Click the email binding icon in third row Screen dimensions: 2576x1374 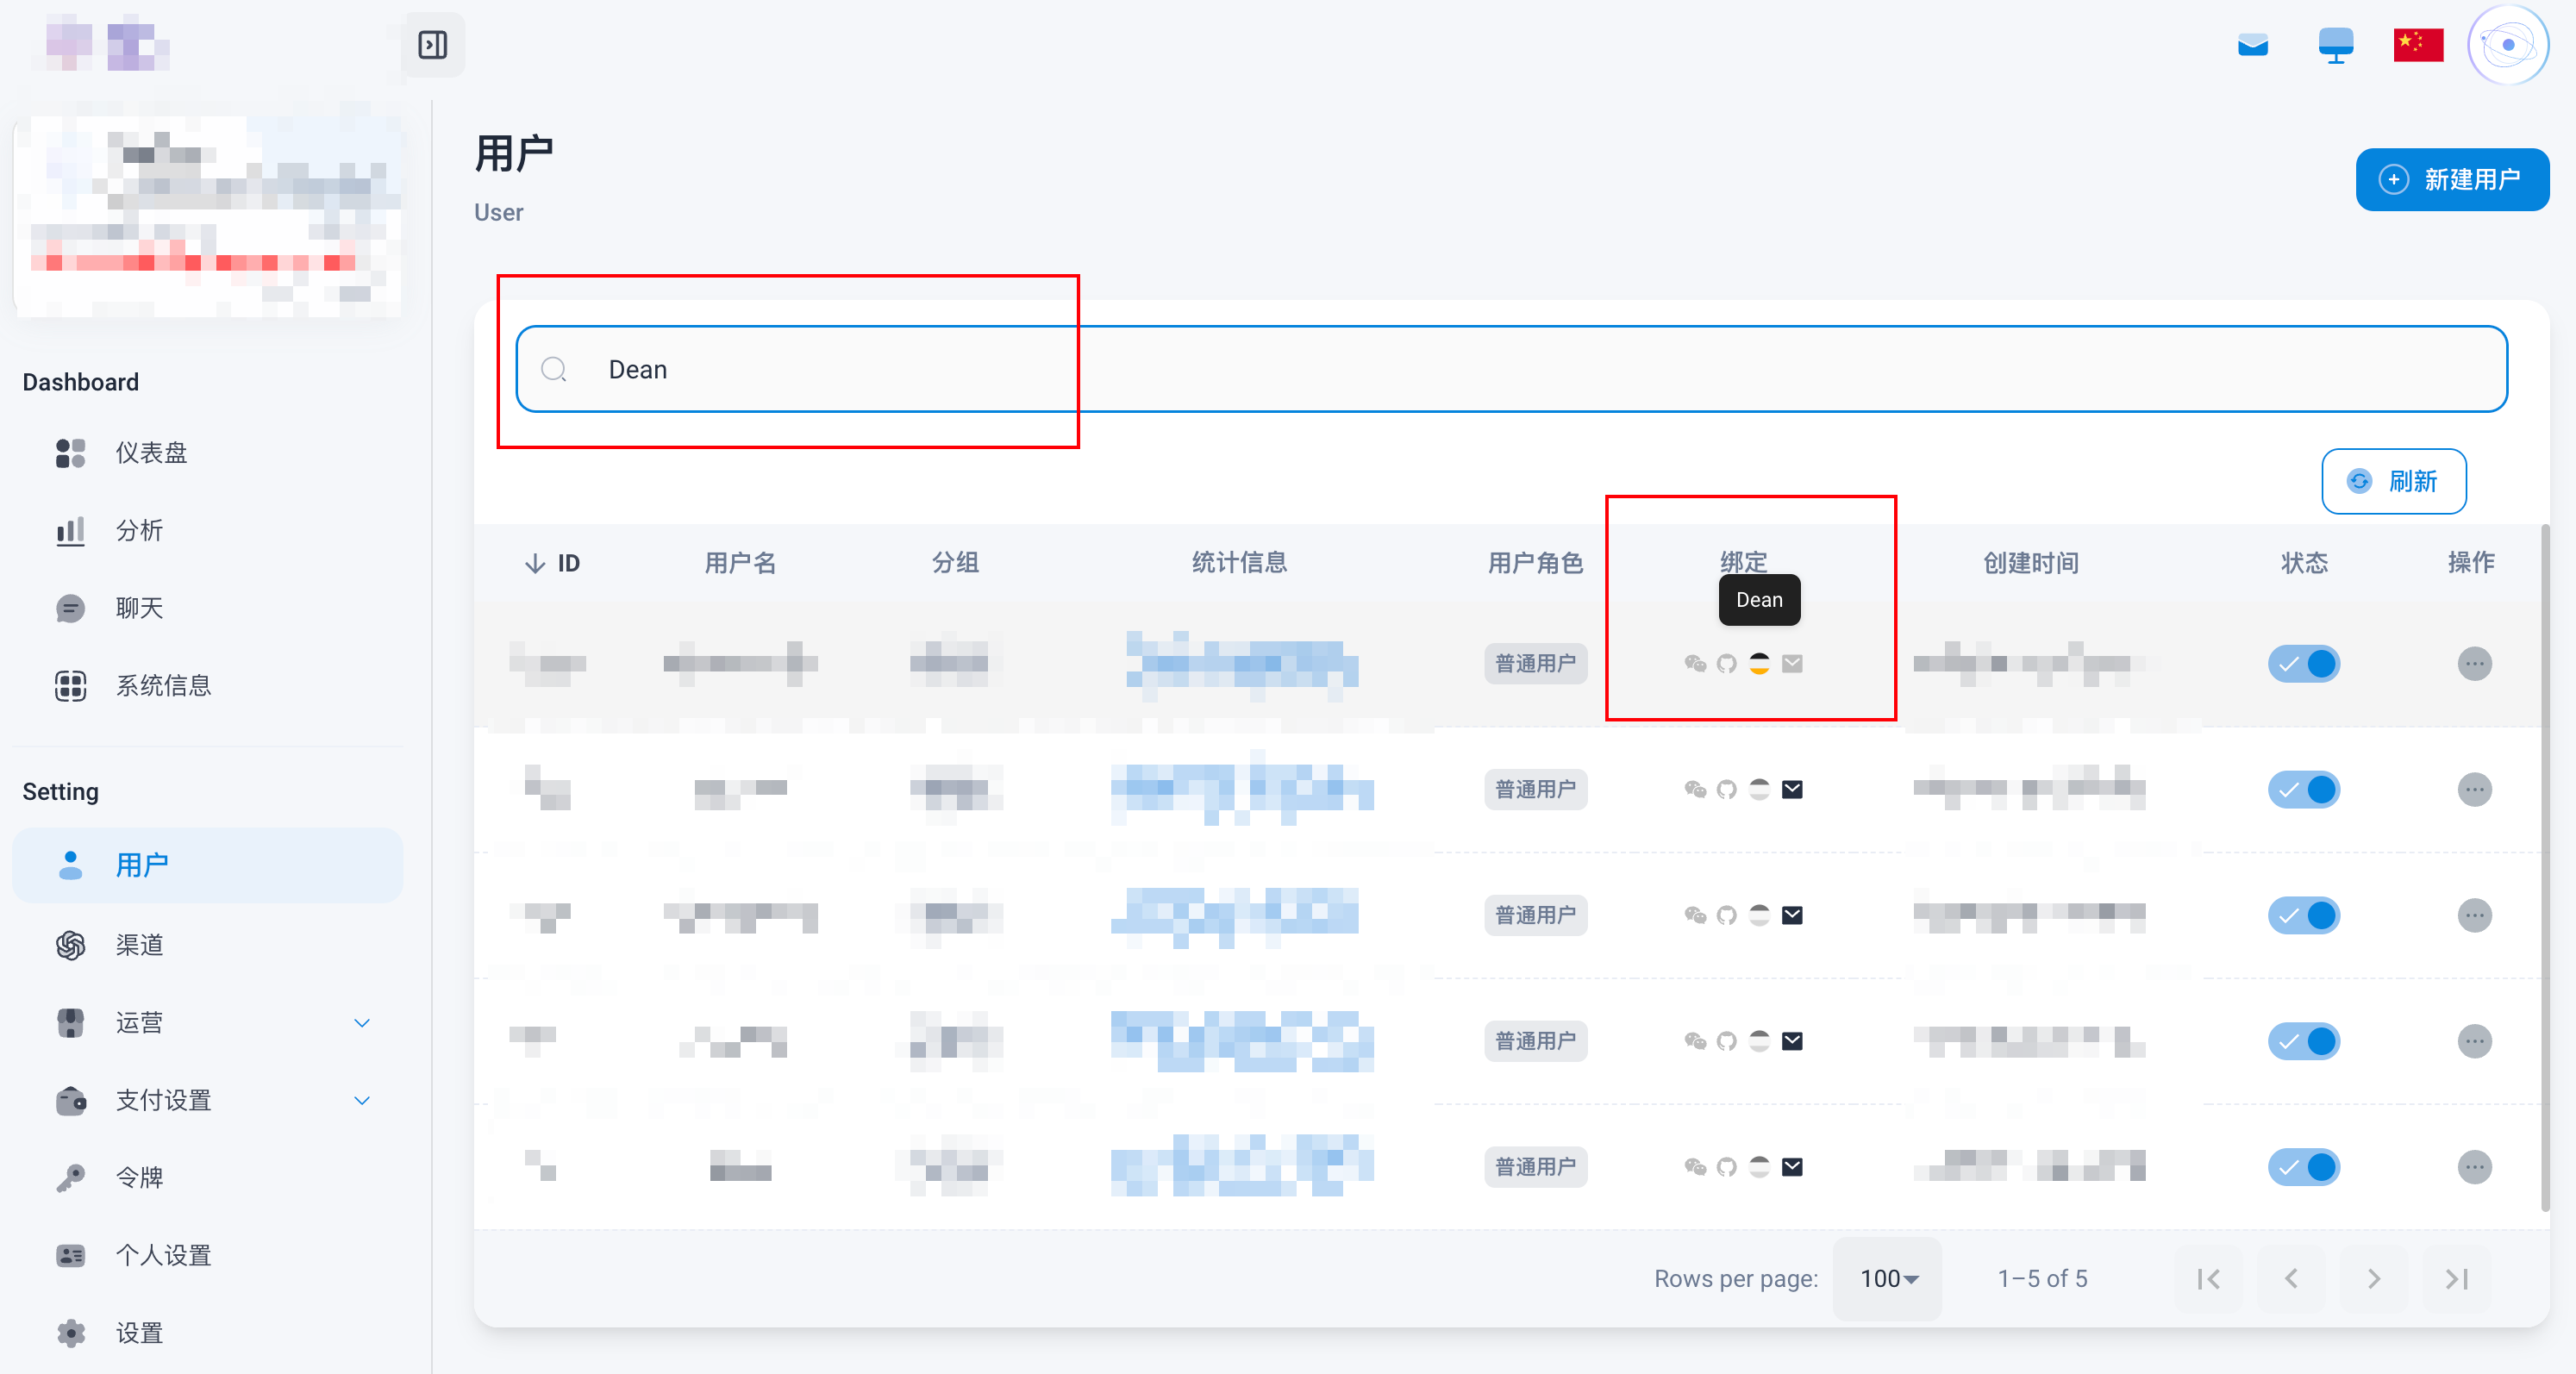(x=1792, y=915)
